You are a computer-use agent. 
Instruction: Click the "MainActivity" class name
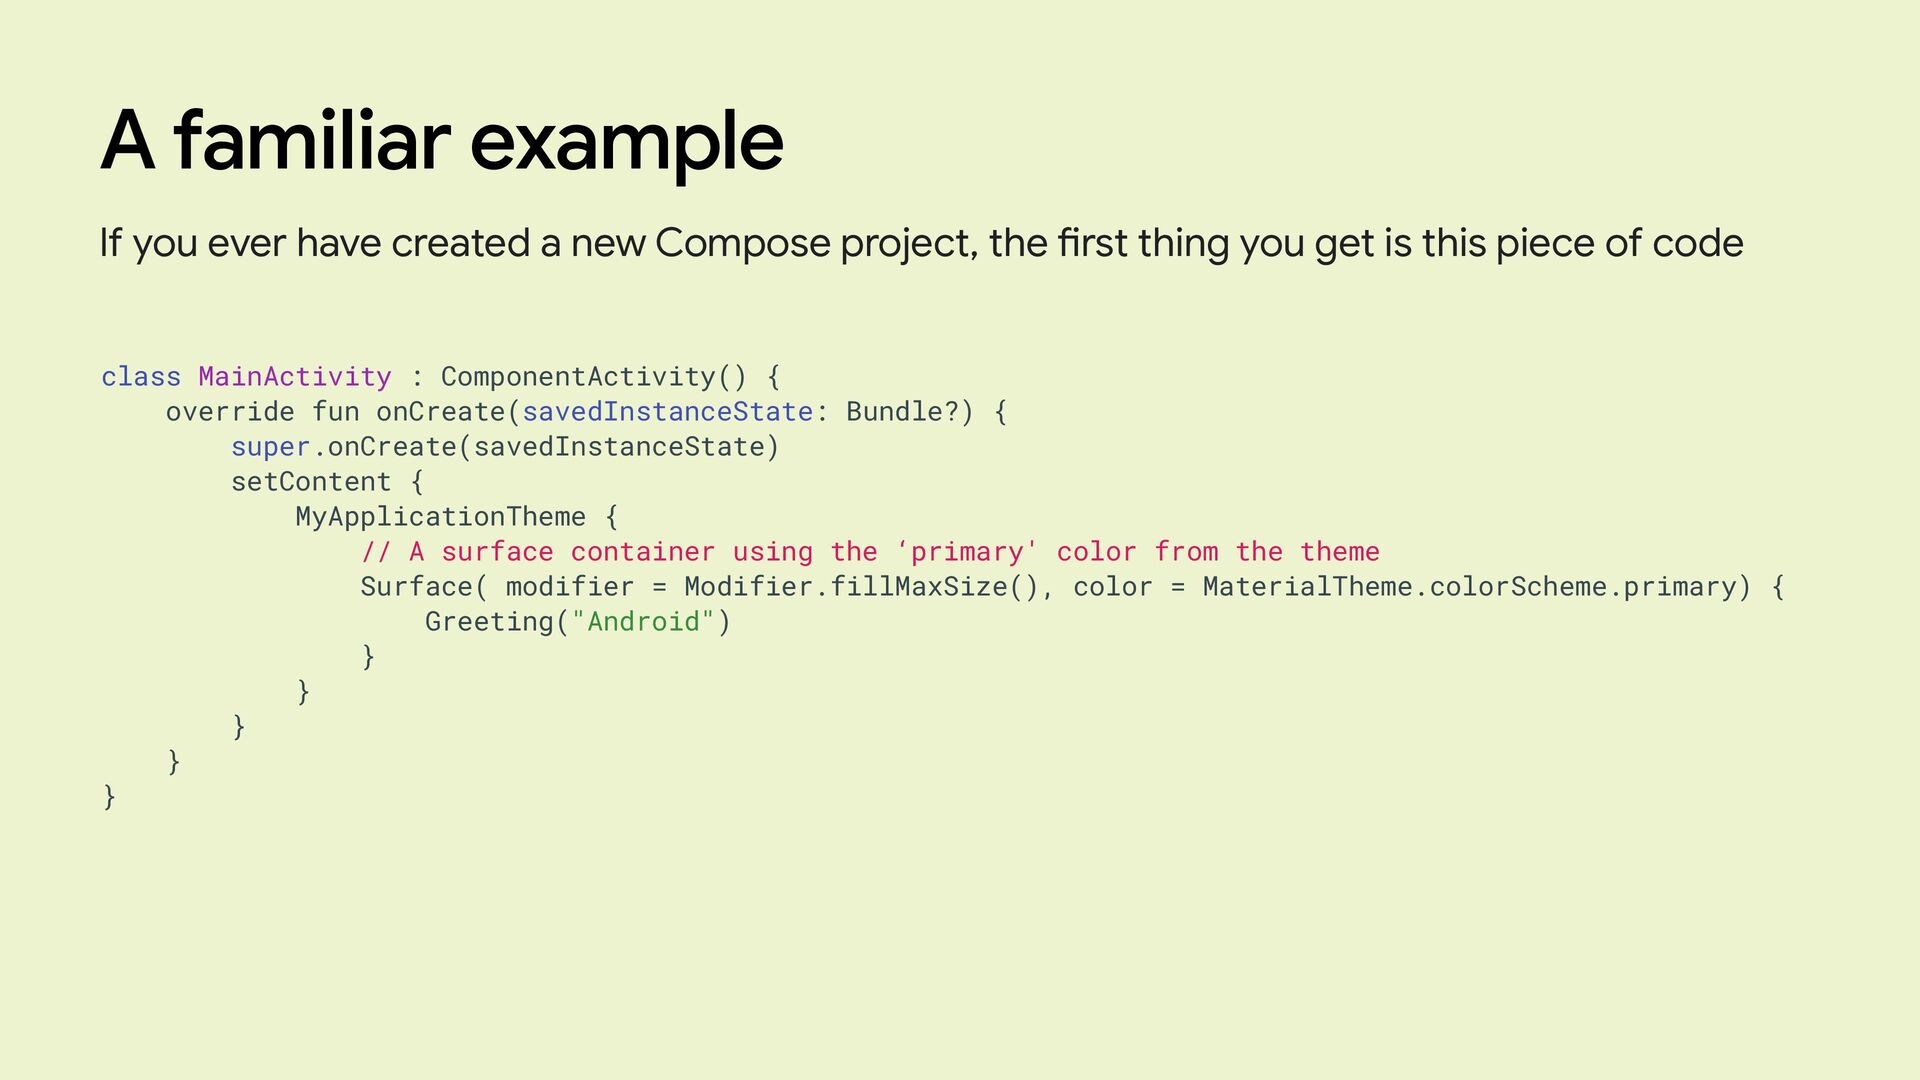(295, 377)
